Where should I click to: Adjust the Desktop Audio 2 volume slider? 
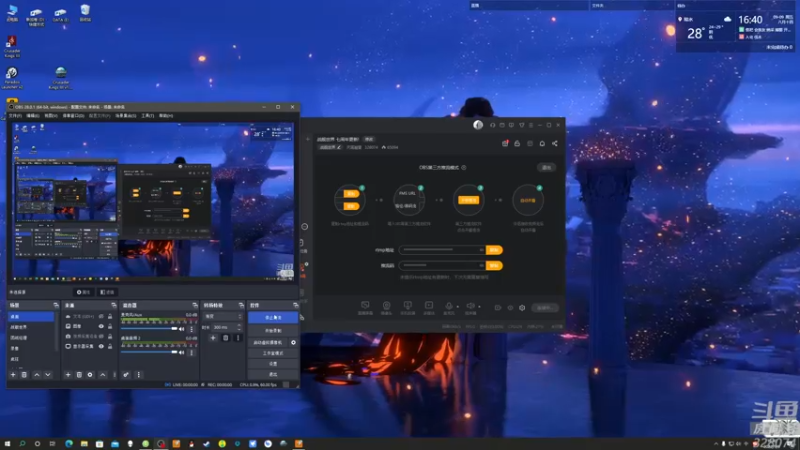(x=149, y=352)
